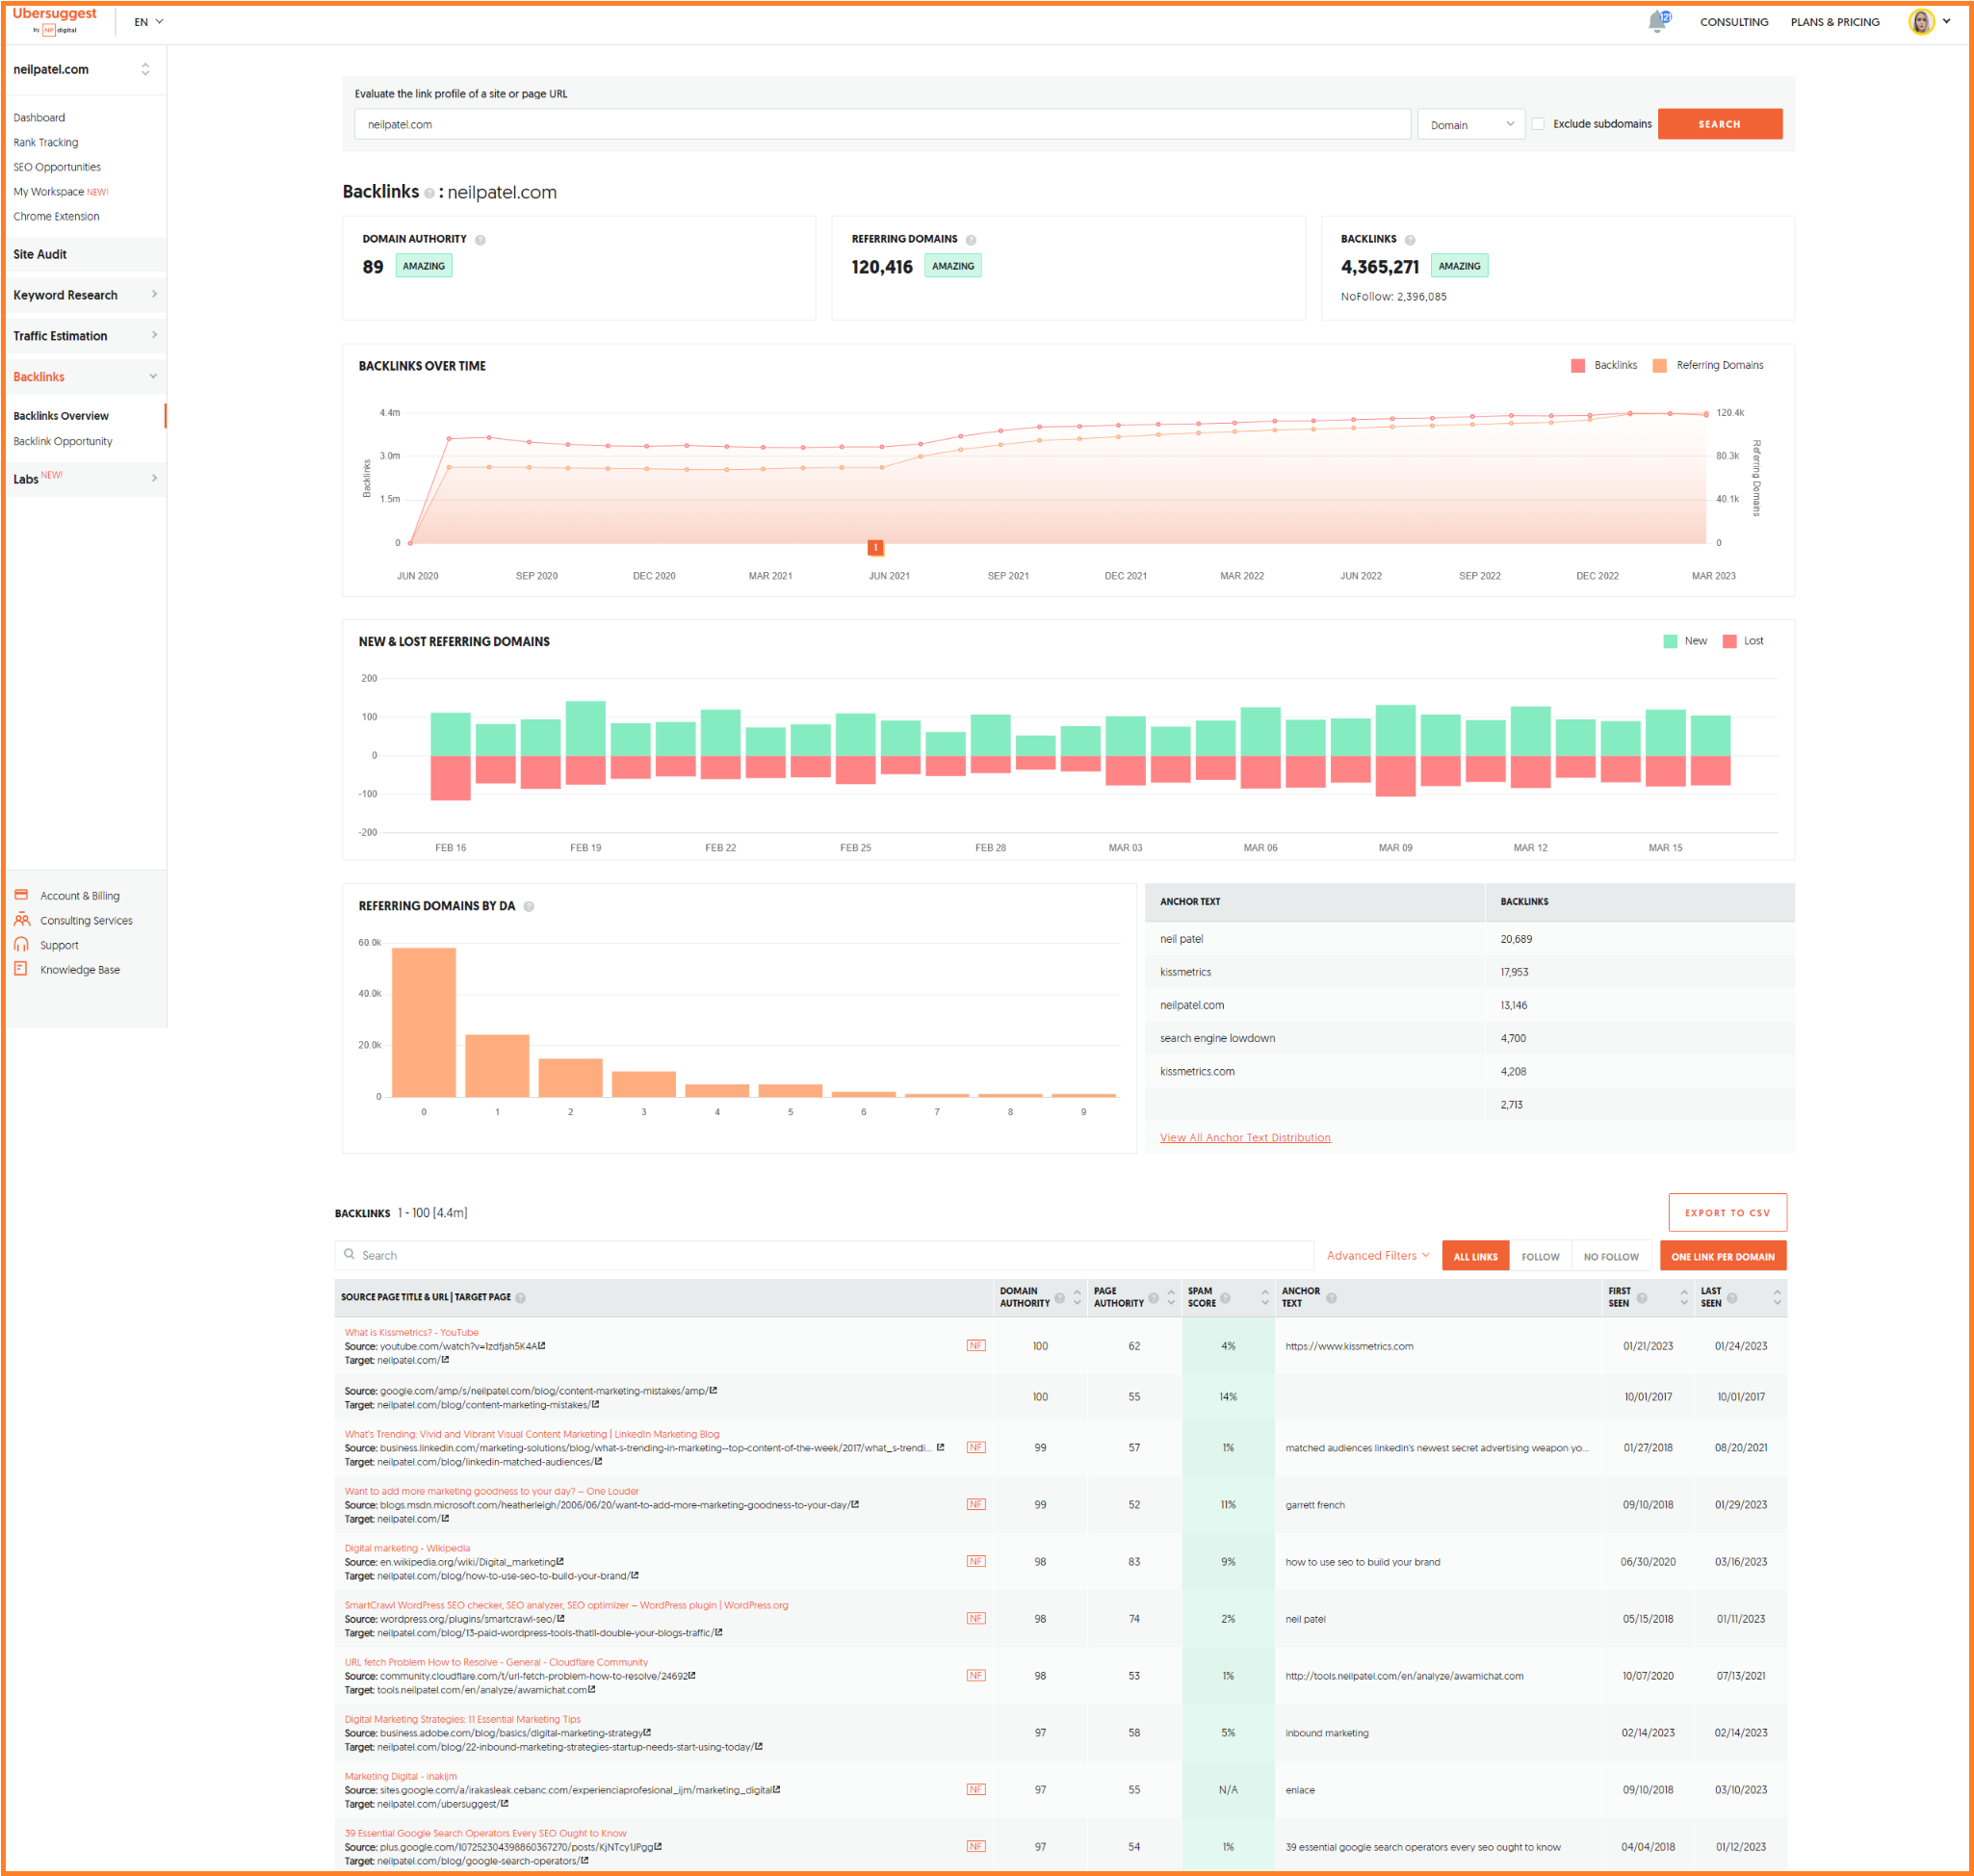This screenshot has width=1974, height=1876.
Task: Open the Domain scope dropdown
Action: click(x=1470, y=124)
